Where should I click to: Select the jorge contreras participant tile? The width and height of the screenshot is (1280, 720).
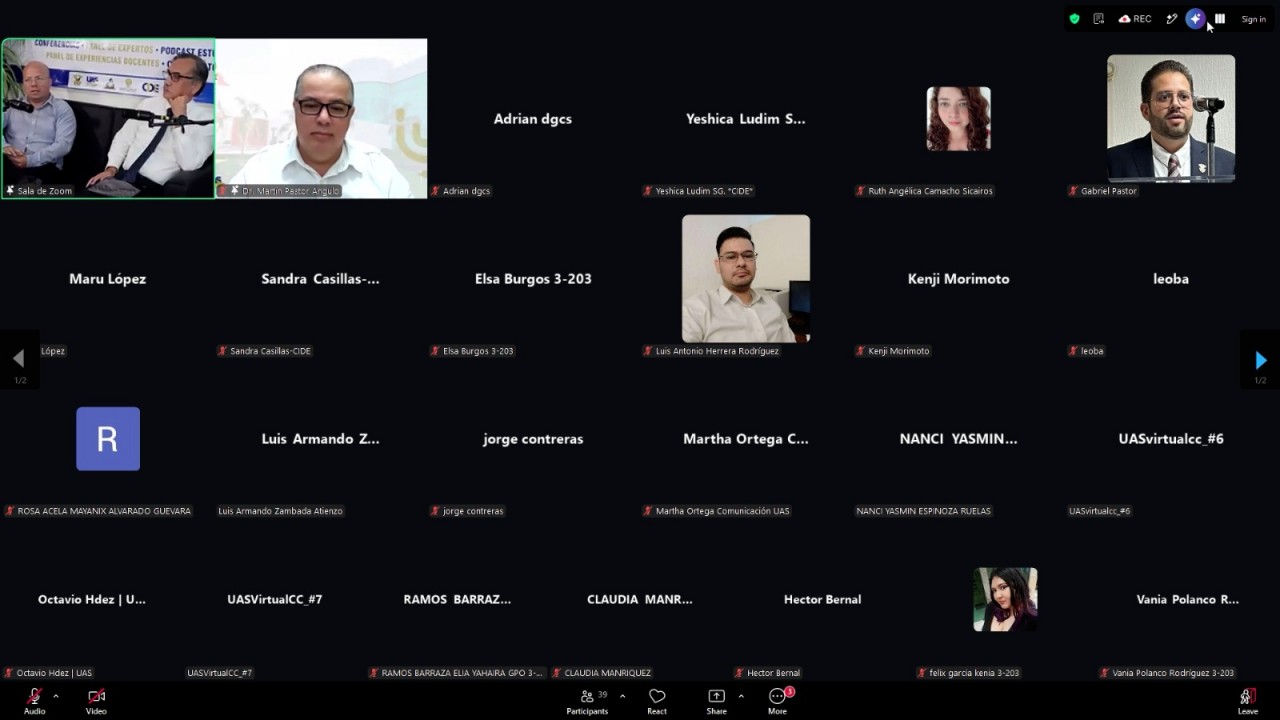[533, 439]
